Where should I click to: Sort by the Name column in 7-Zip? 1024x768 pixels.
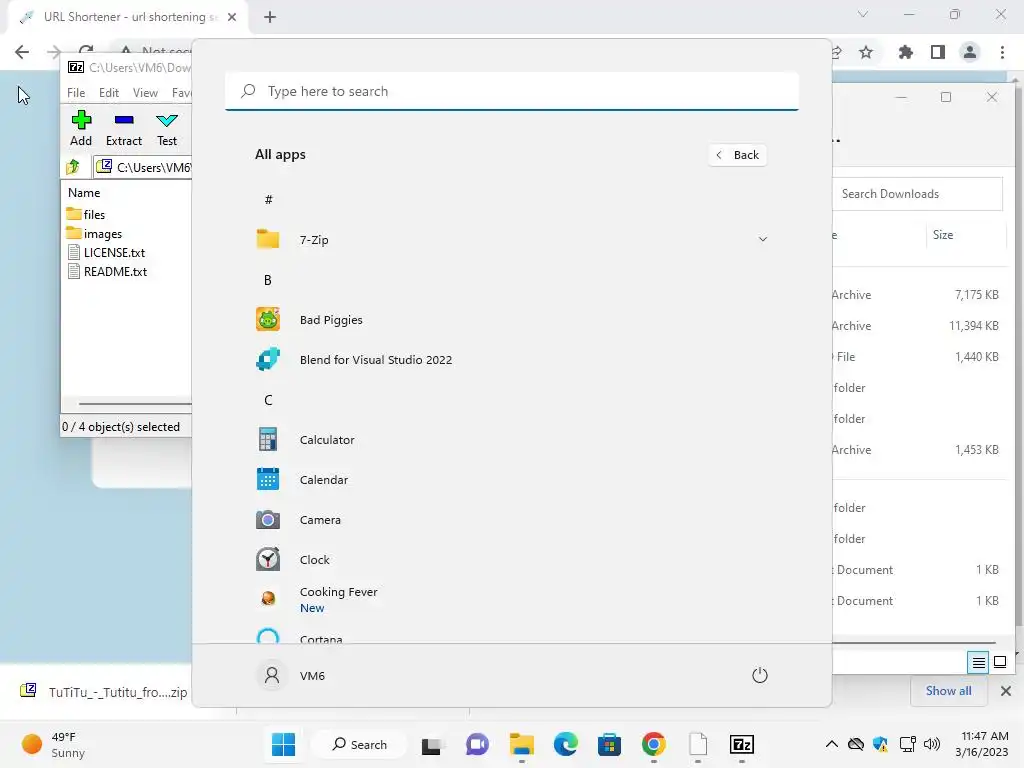pyautogui.click(x=84, y=193)
